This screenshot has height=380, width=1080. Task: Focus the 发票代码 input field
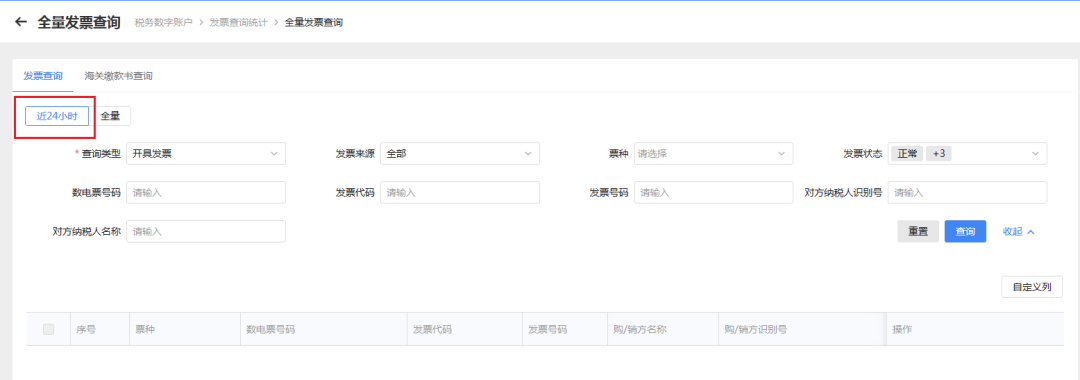459,193
